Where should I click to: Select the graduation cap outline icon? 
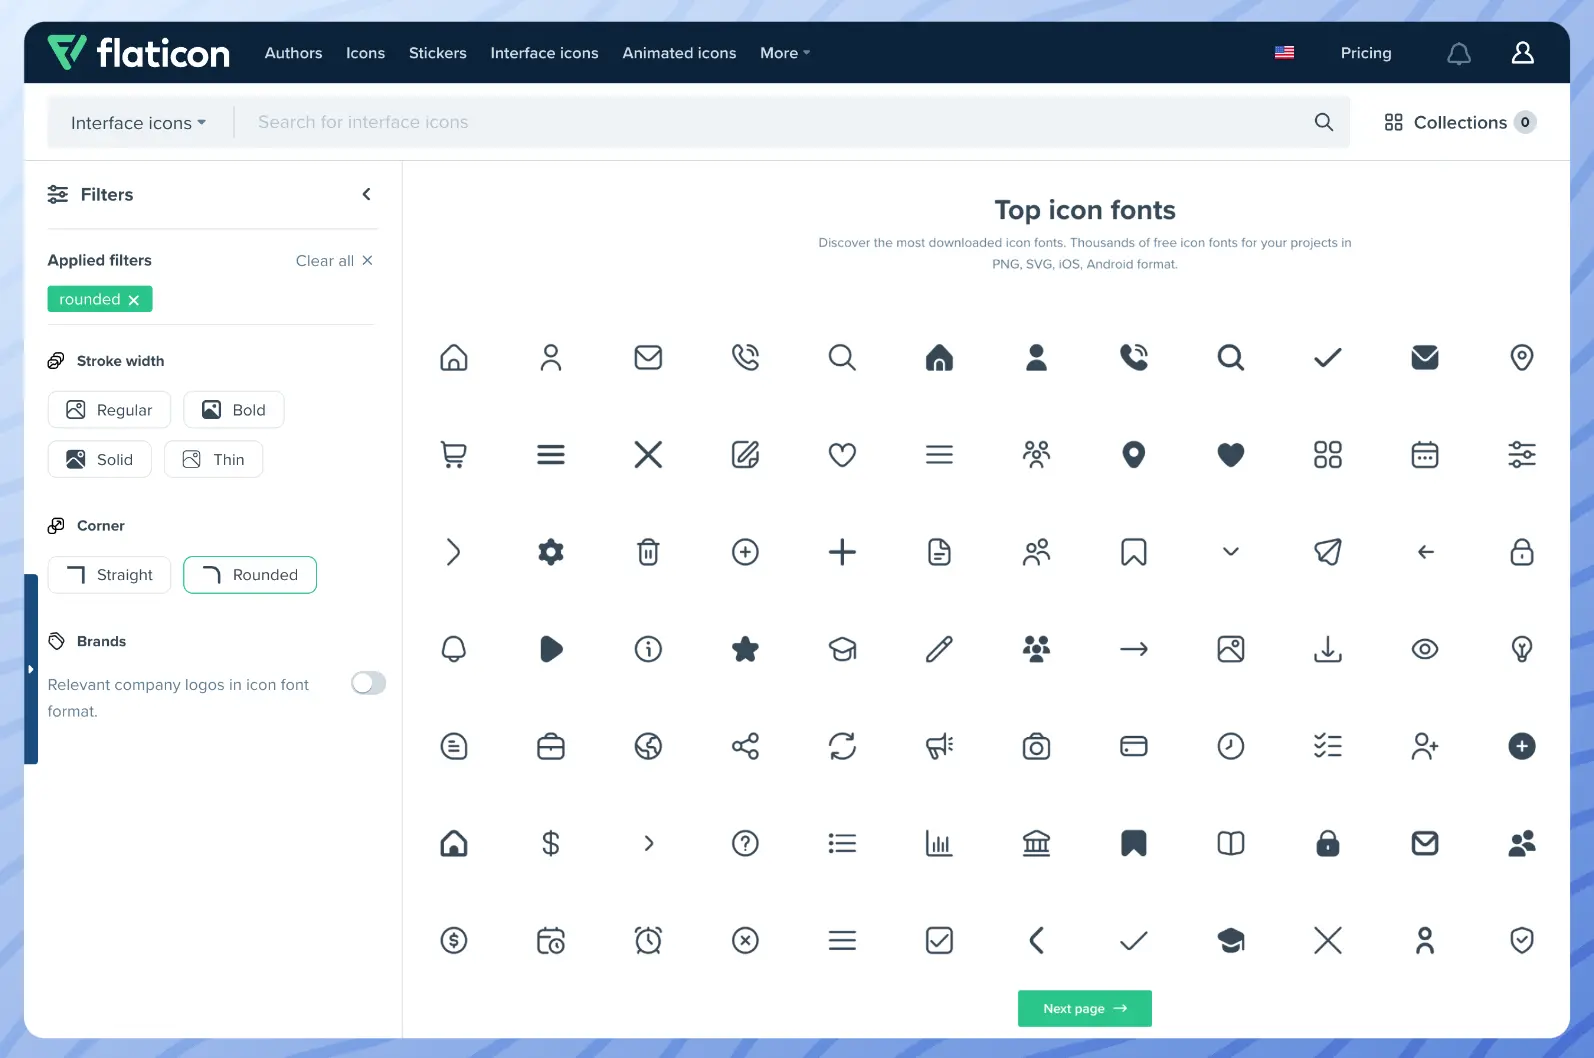click(842, 649)
